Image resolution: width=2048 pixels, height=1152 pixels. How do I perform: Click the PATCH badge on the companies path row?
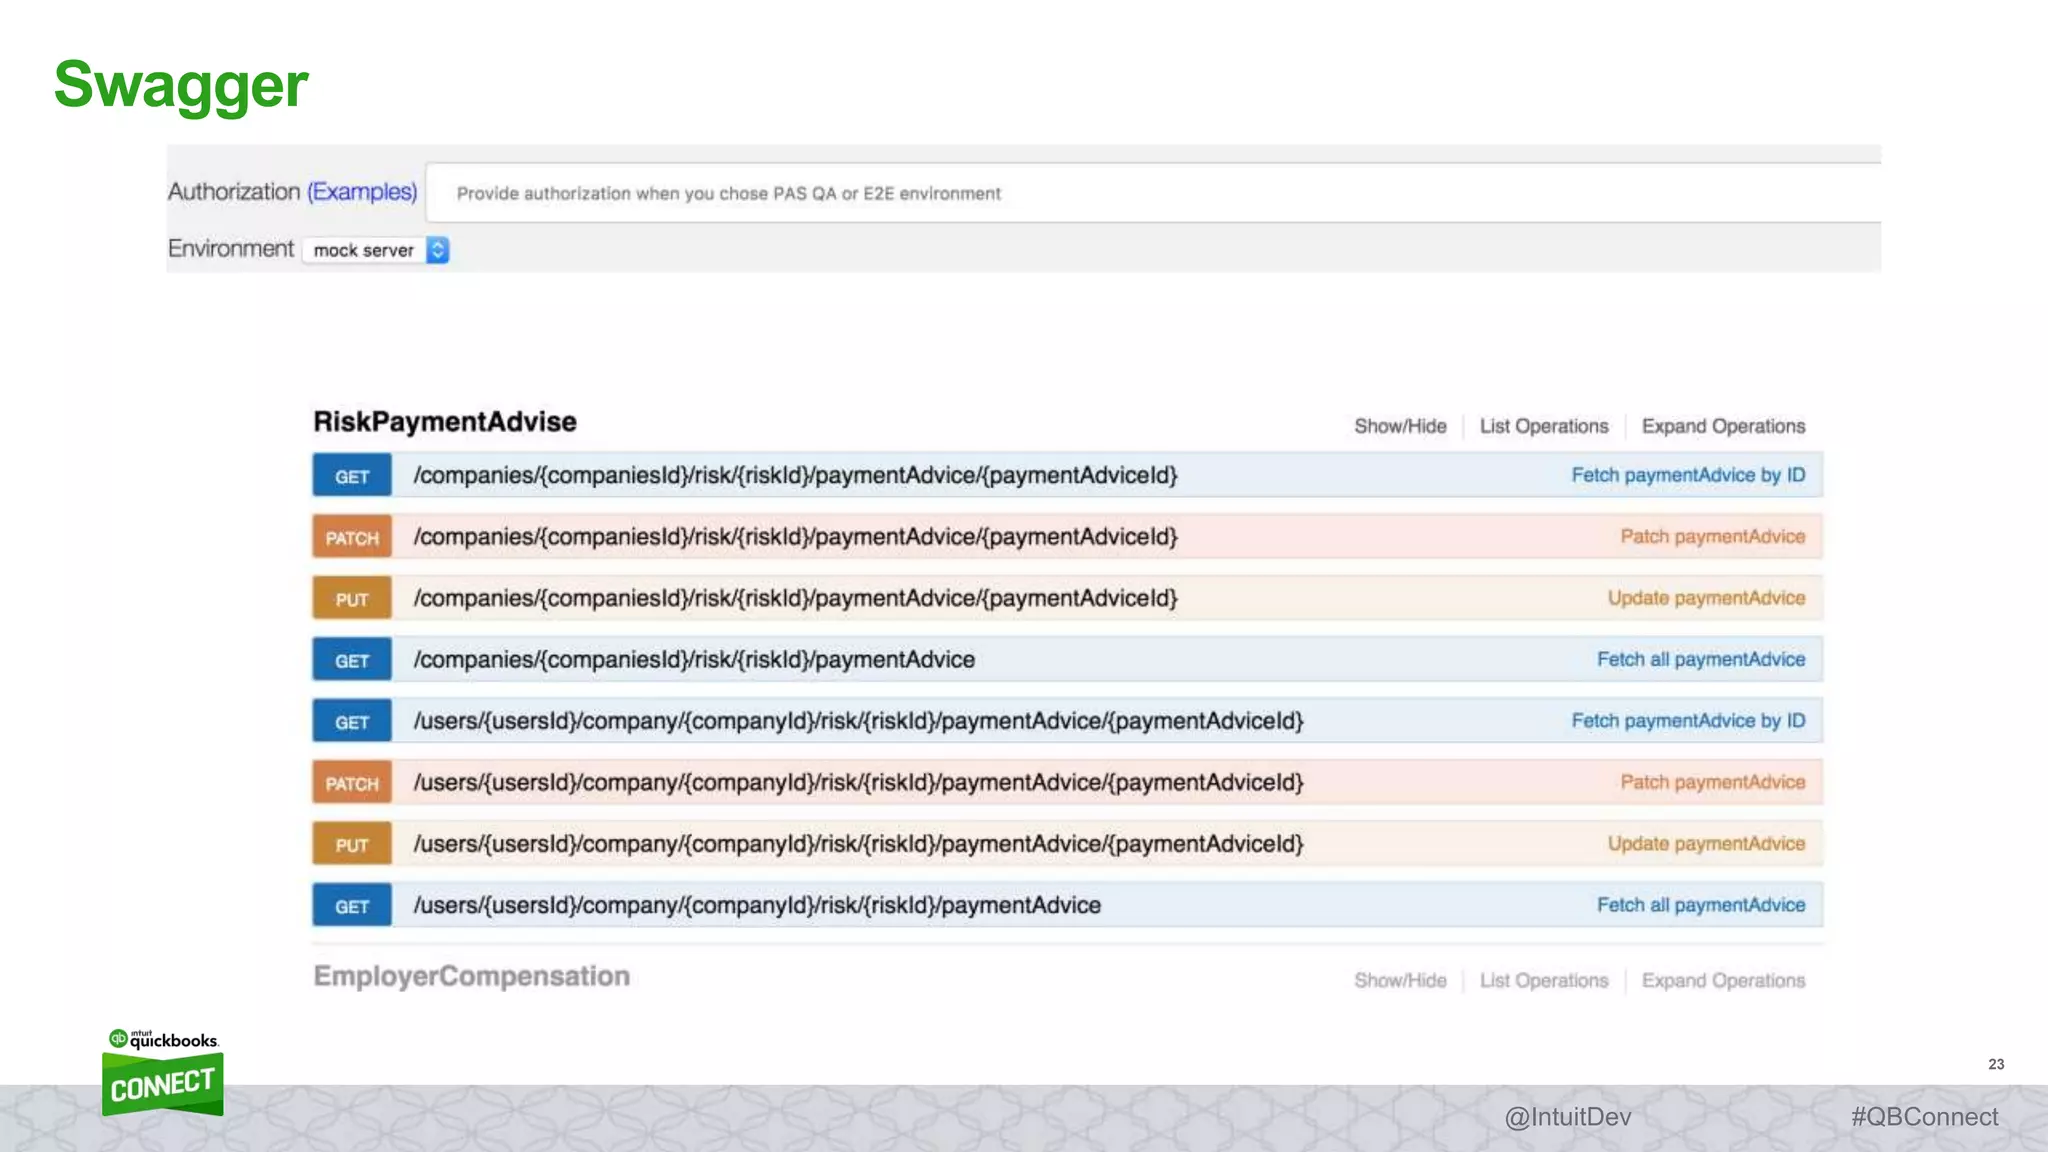point(351,538)
